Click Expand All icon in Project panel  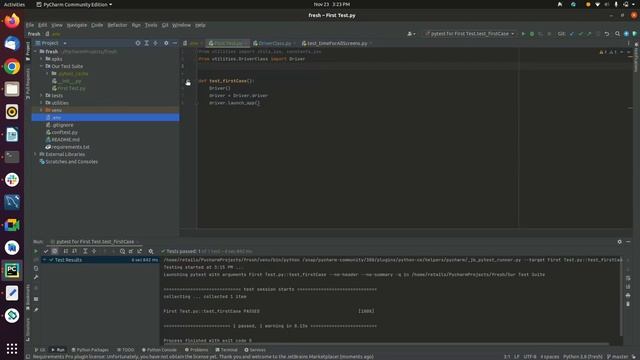pos(147,43)
